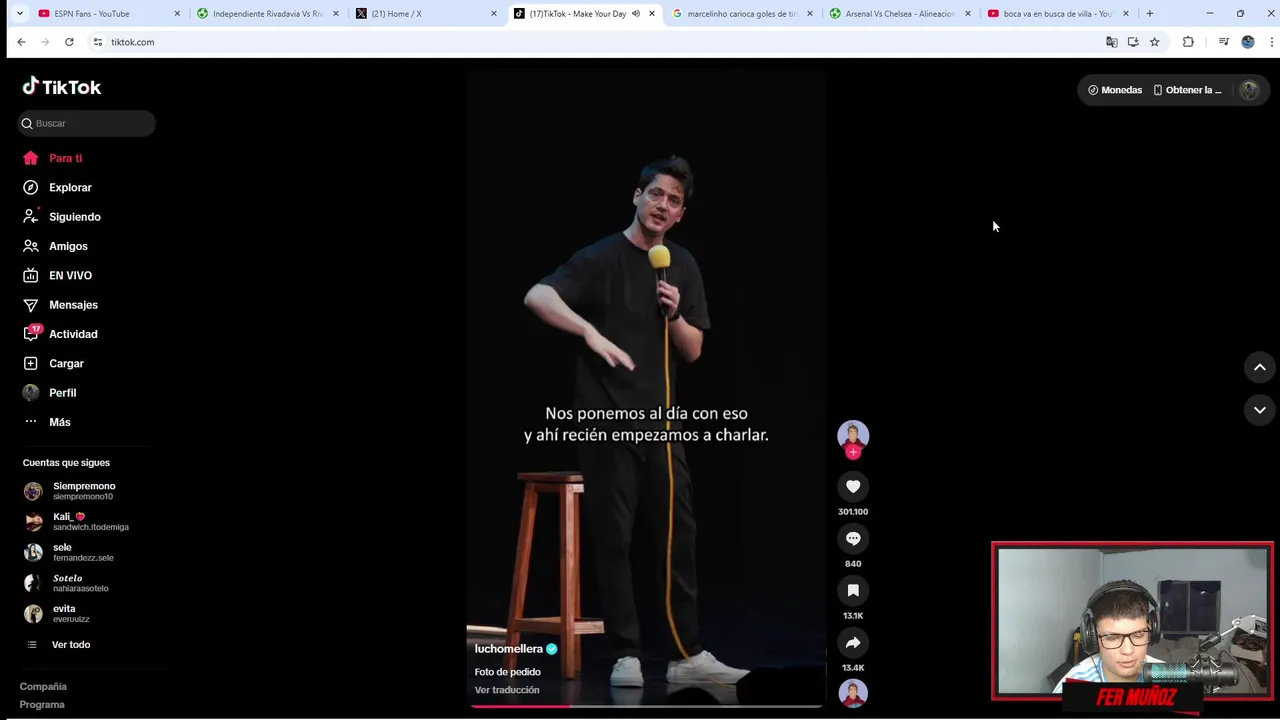Open a new browser tab
Screen dimensions: 1280x720
pos(1150,14)
